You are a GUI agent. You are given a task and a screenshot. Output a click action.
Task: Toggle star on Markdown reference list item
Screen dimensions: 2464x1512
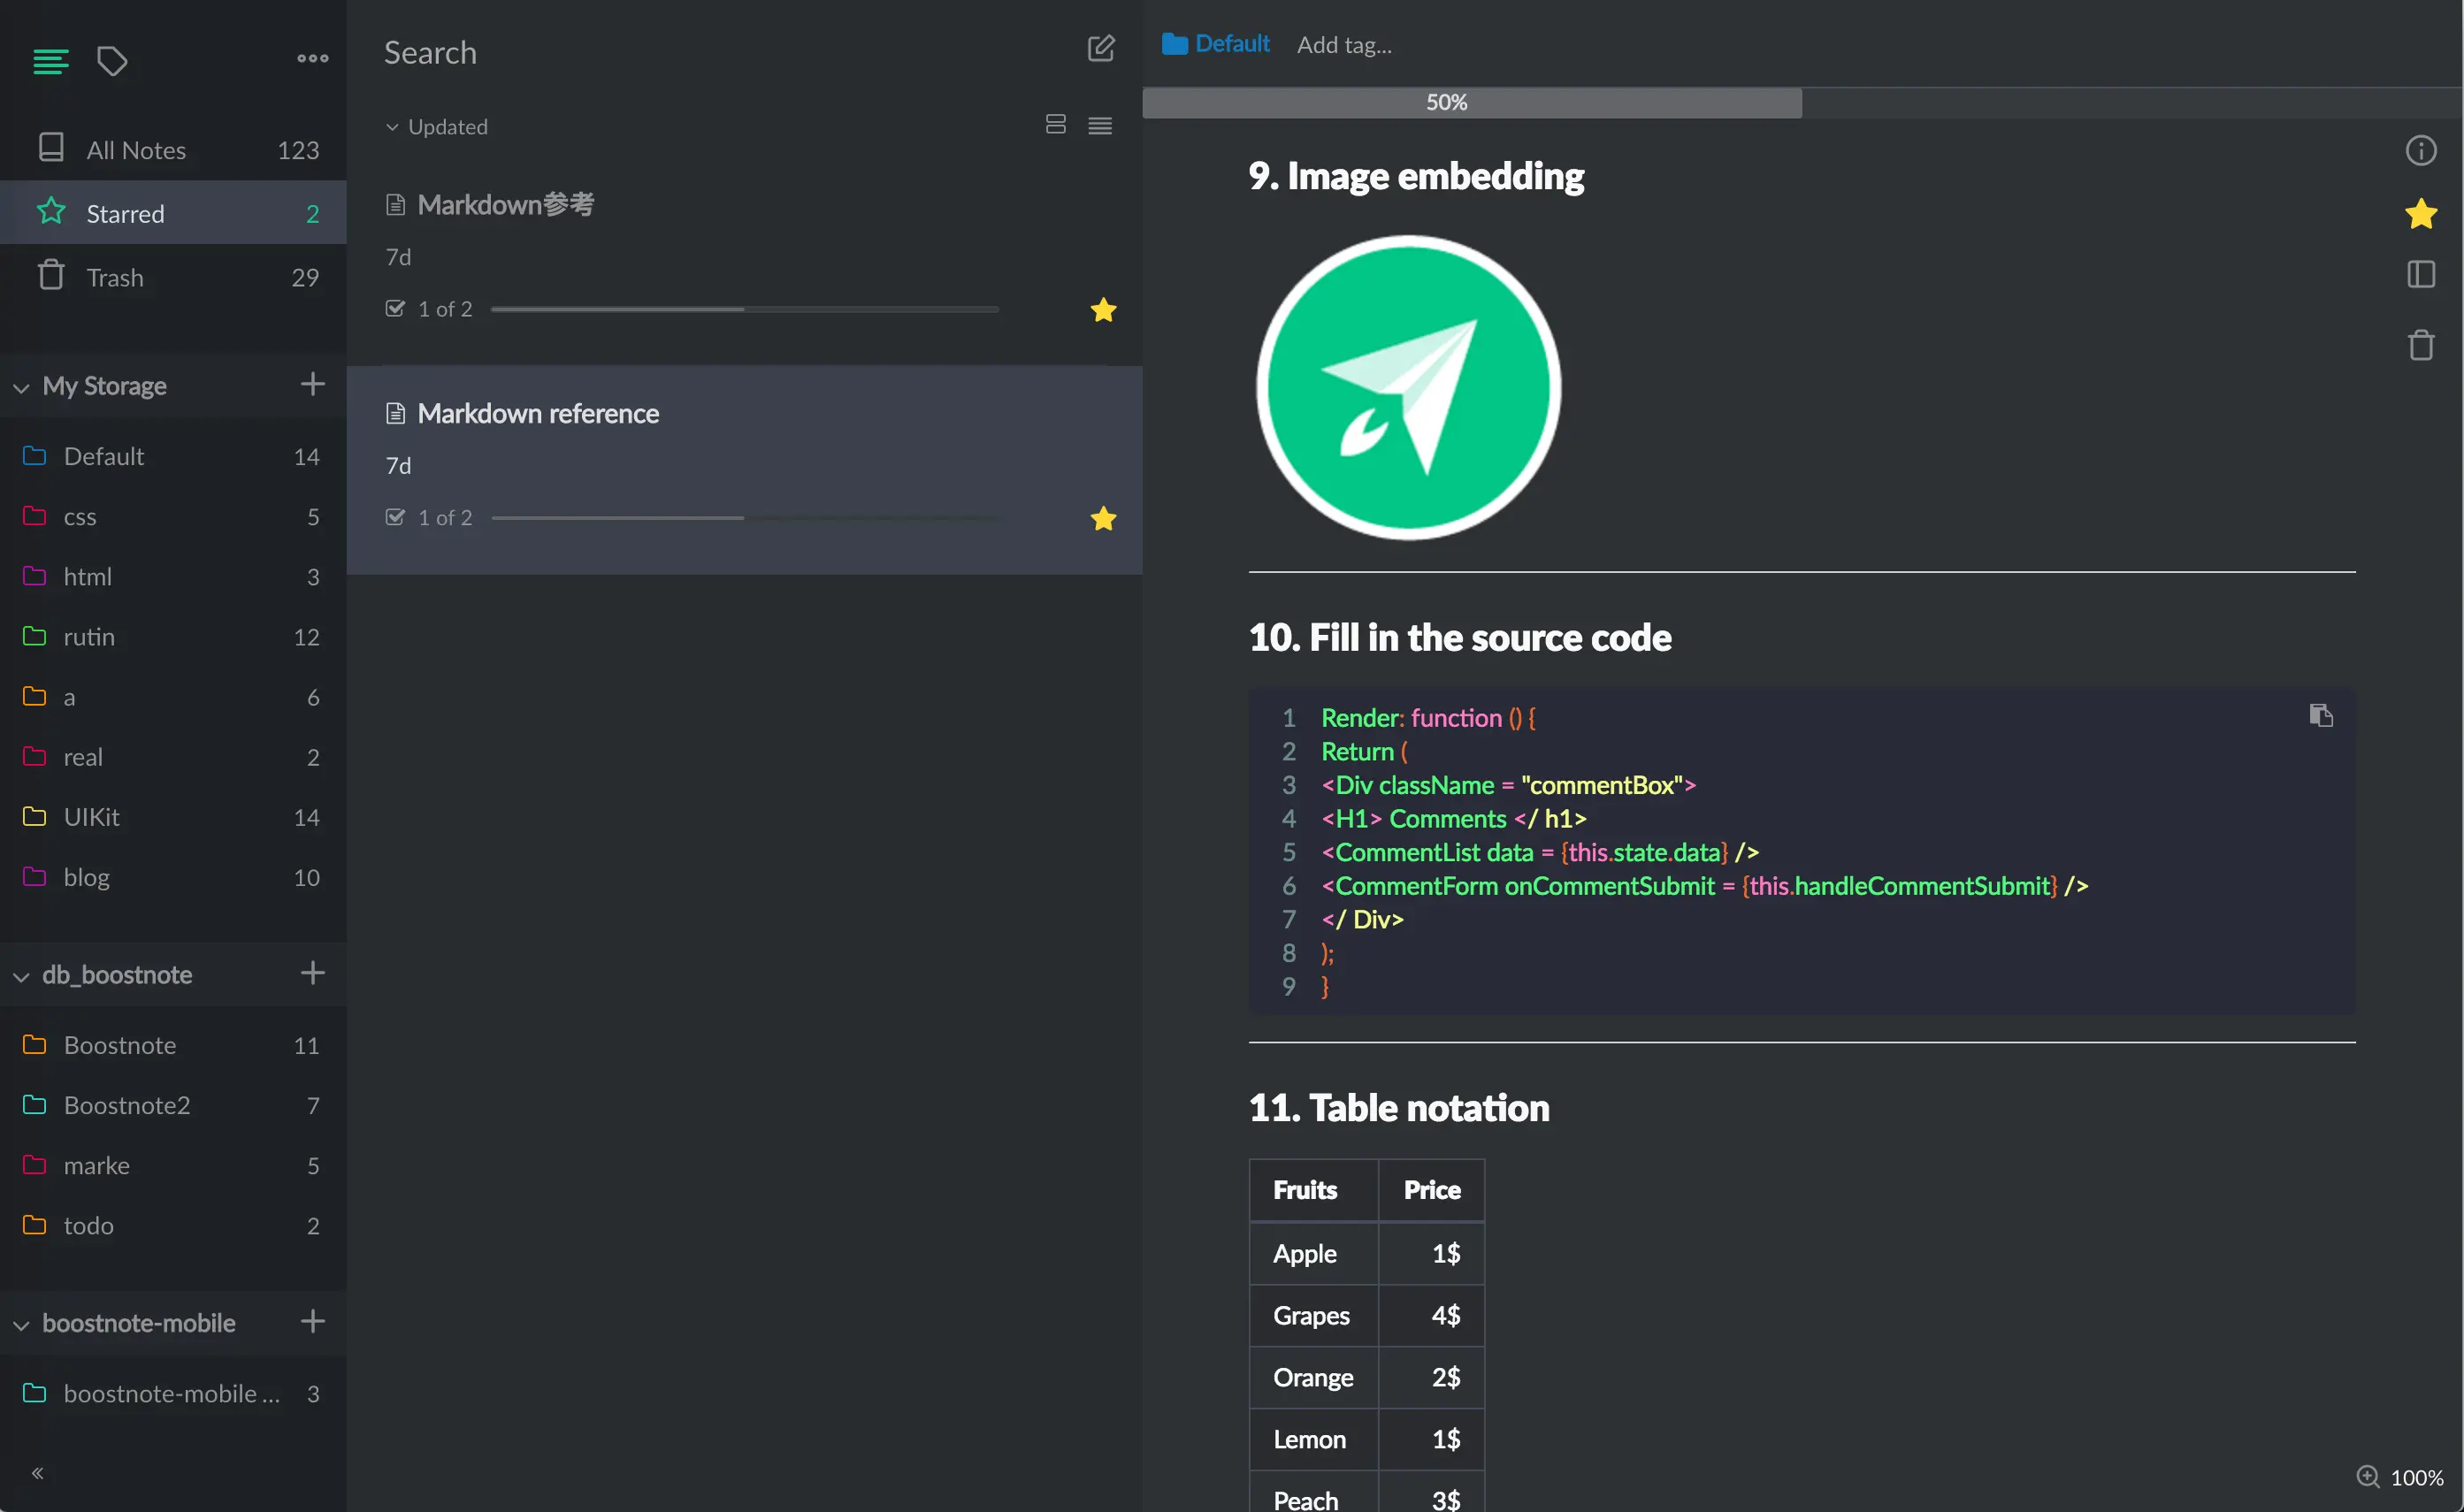[x=1103, y=519]
